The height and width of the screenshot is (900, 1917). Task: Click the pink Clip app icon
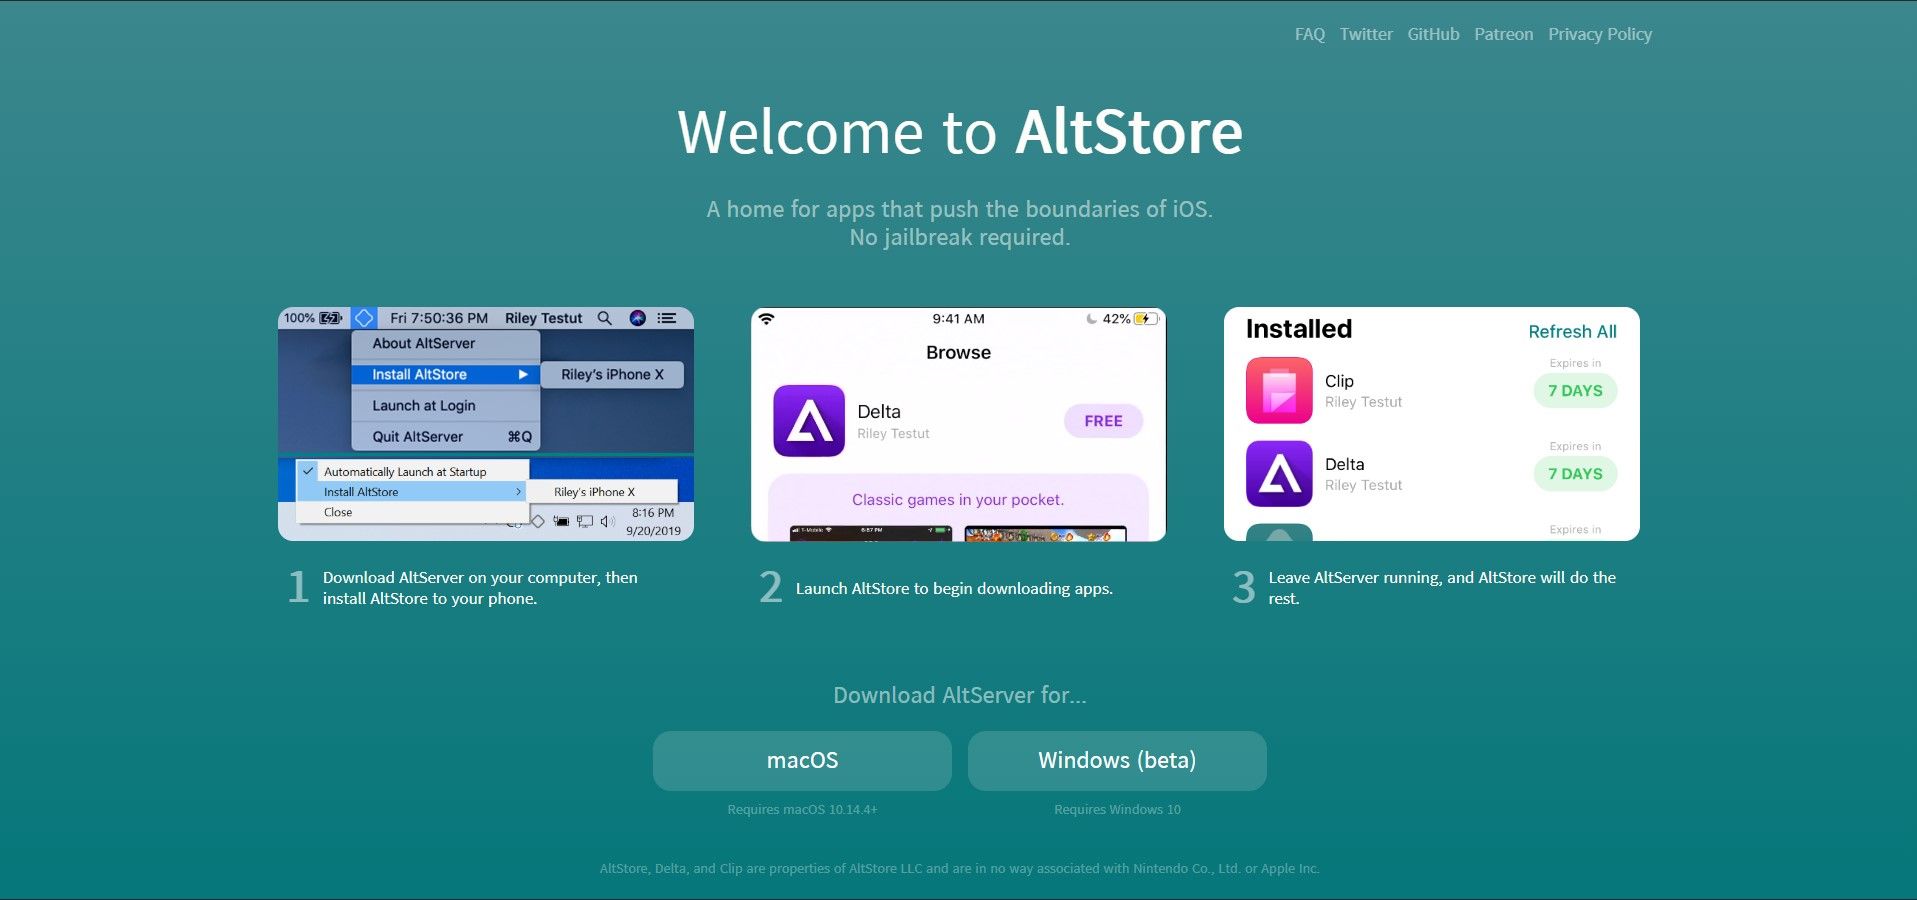tap(1279, 391)
